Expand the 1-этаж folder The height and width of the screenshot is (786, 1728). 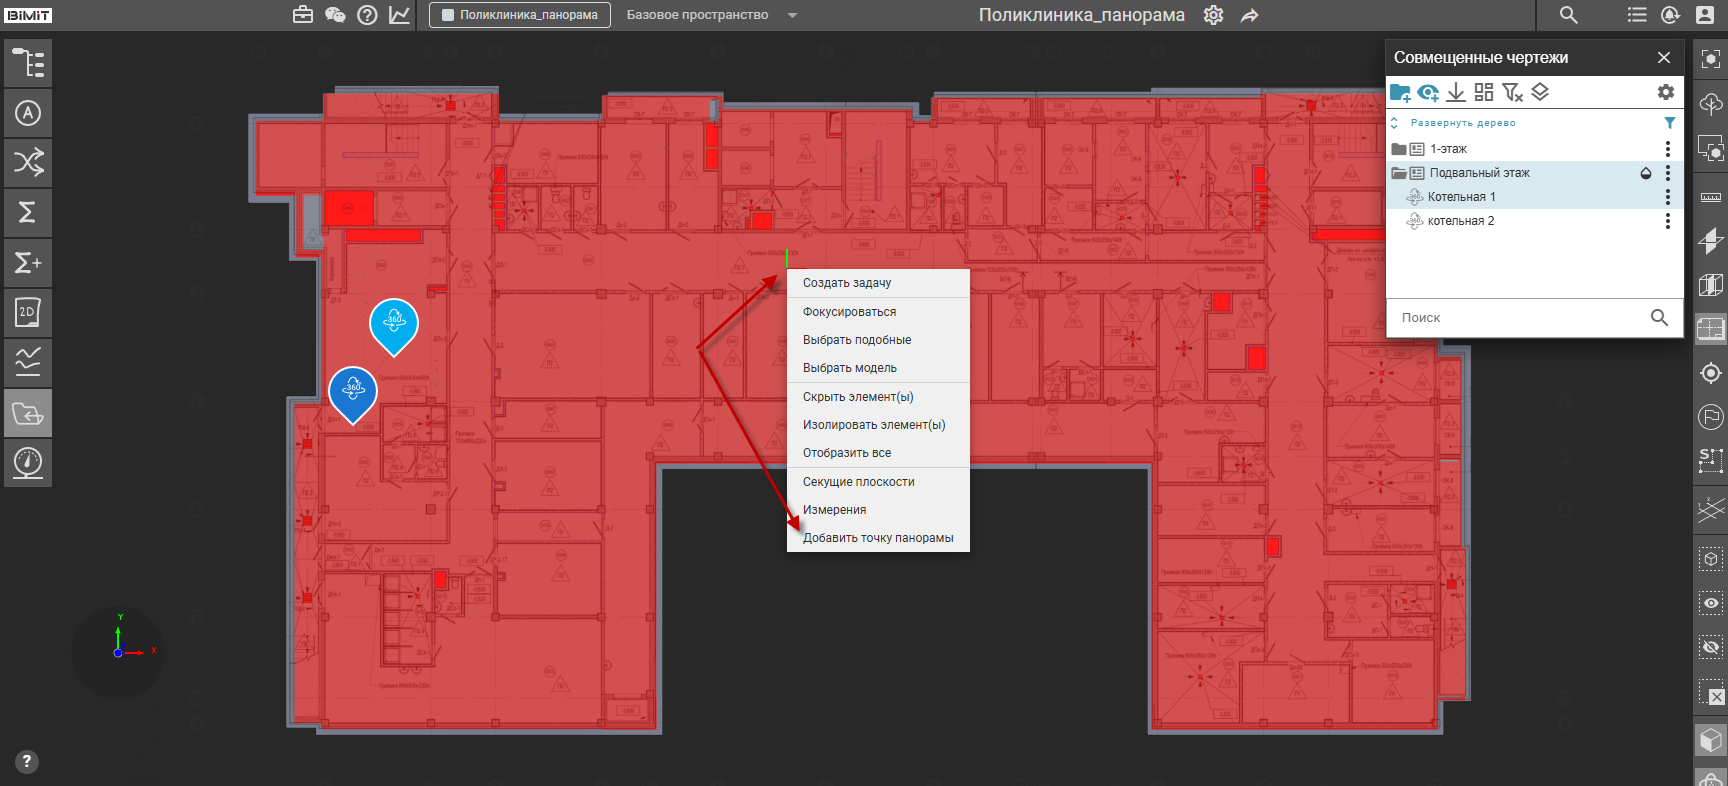pos(1399,149)
